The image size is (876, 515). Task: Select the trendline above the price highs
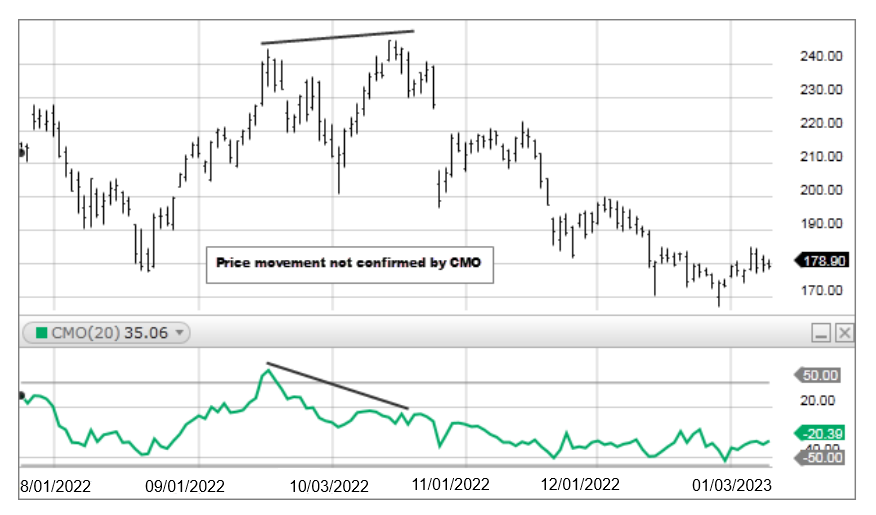click(x=338, y=37)
